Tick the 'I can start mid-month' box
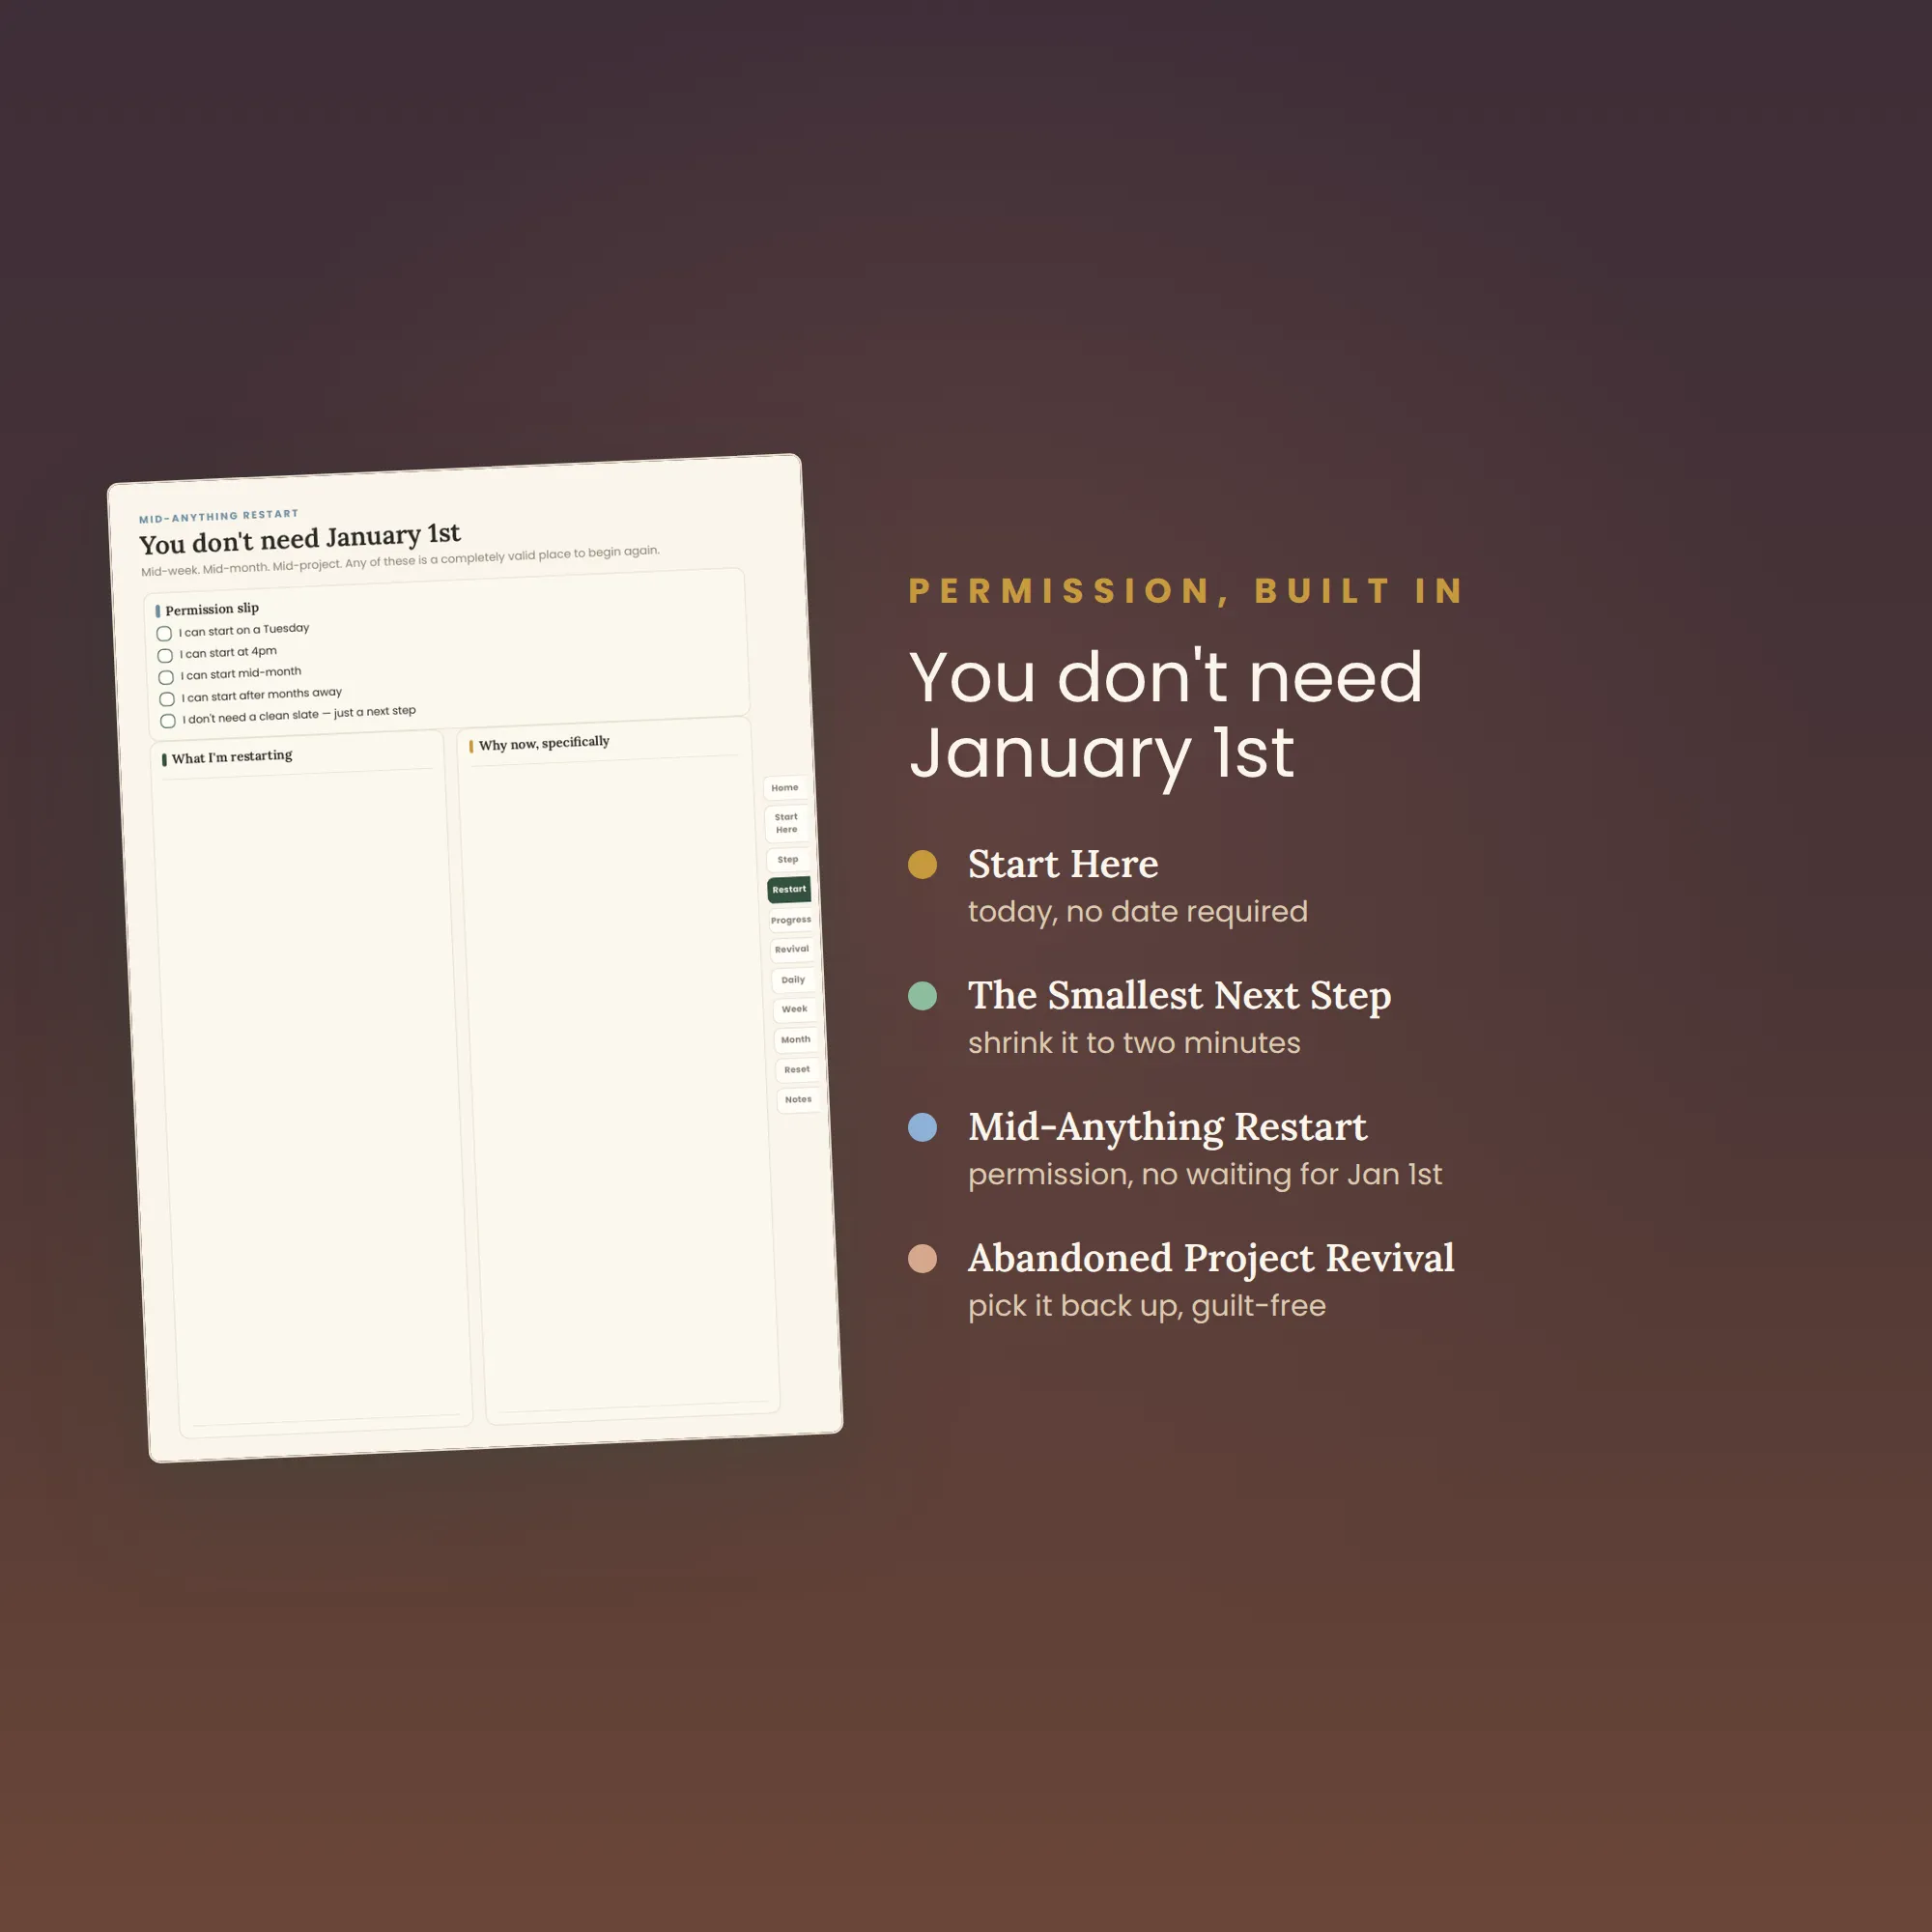This screenshot has height=1932, width=1932. click(x=166, y=678)
